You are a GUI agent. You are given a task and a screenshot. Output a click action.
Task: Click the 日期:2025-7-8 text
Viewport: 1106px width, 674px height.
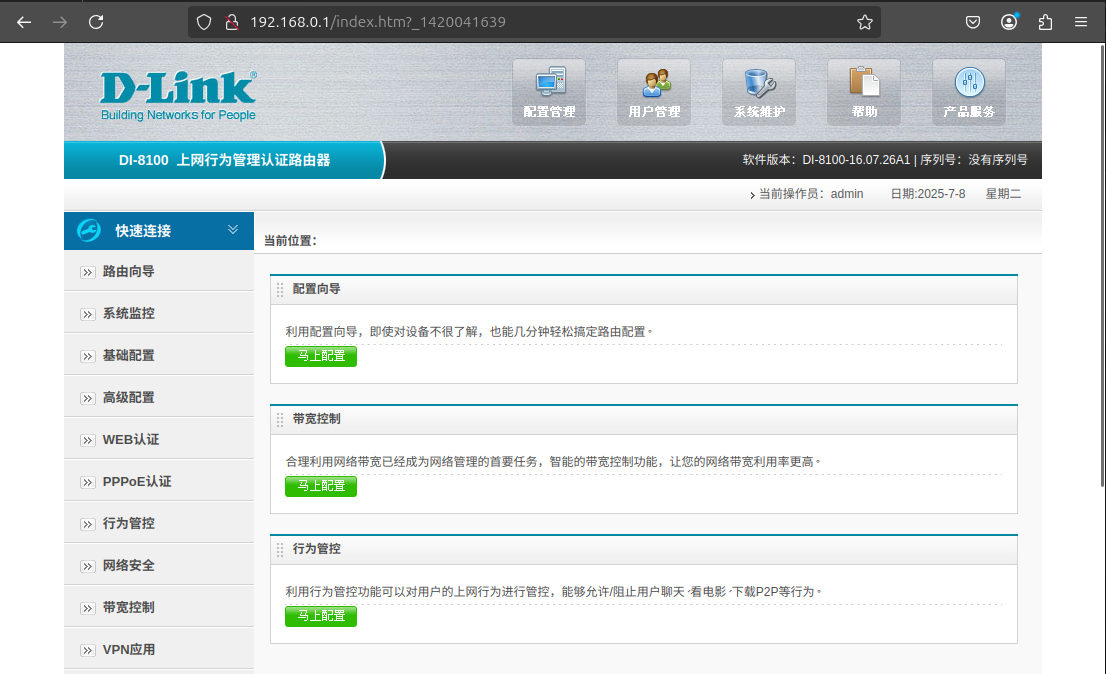coord(928,194)
